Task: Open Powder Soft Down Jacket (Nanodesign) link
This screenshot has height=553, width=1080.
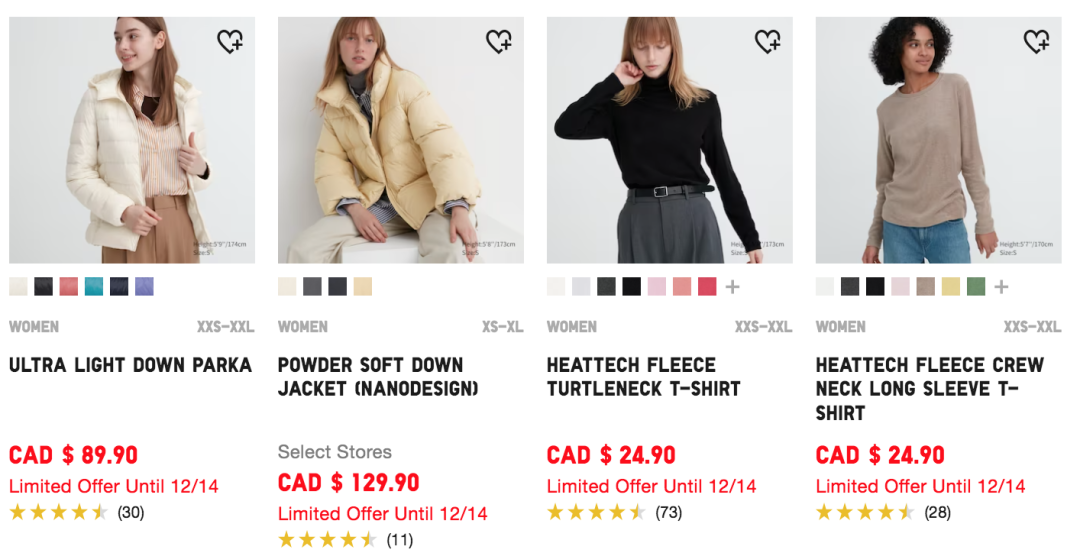Action: (x=378, y=377)
